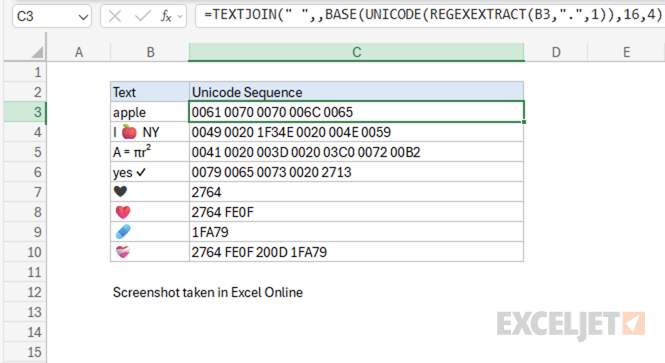Select row 10 header

pos(25,252)
